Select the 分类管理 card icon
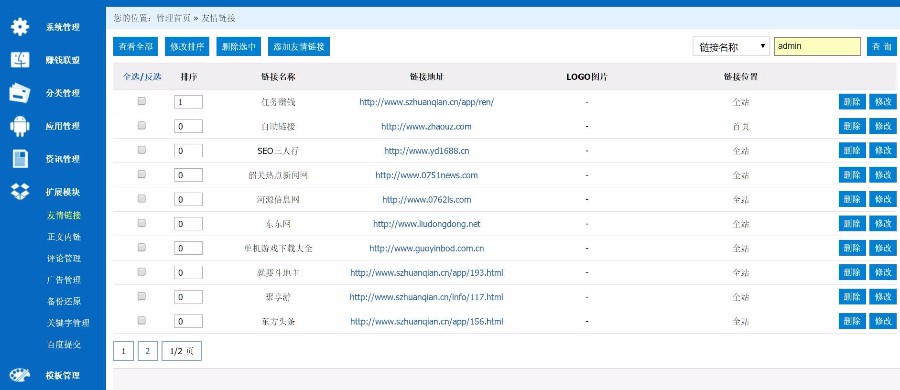Viewport: 900px width, 390px height. point(20,93)
